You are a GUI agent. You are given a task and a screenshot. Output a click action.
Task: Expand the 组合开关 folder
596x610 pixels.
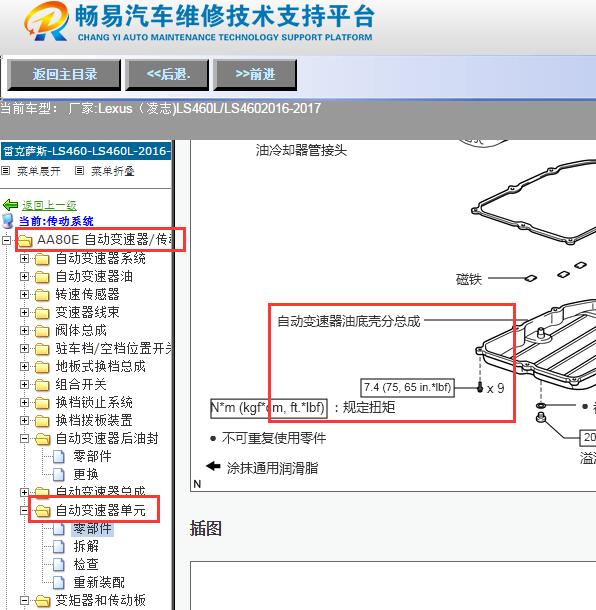[x=24, y=384]
